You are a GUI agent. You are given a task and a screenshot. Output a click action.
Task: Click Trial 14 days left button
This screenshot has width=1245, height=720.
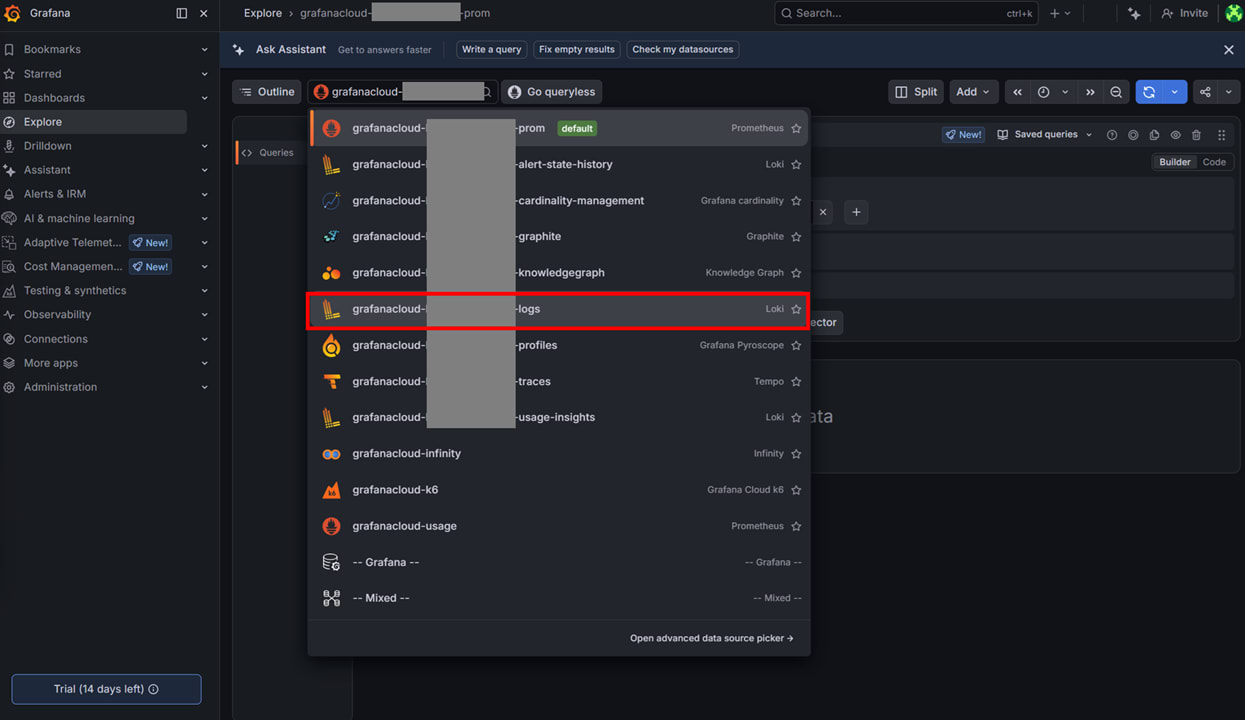tap(106, 689)
